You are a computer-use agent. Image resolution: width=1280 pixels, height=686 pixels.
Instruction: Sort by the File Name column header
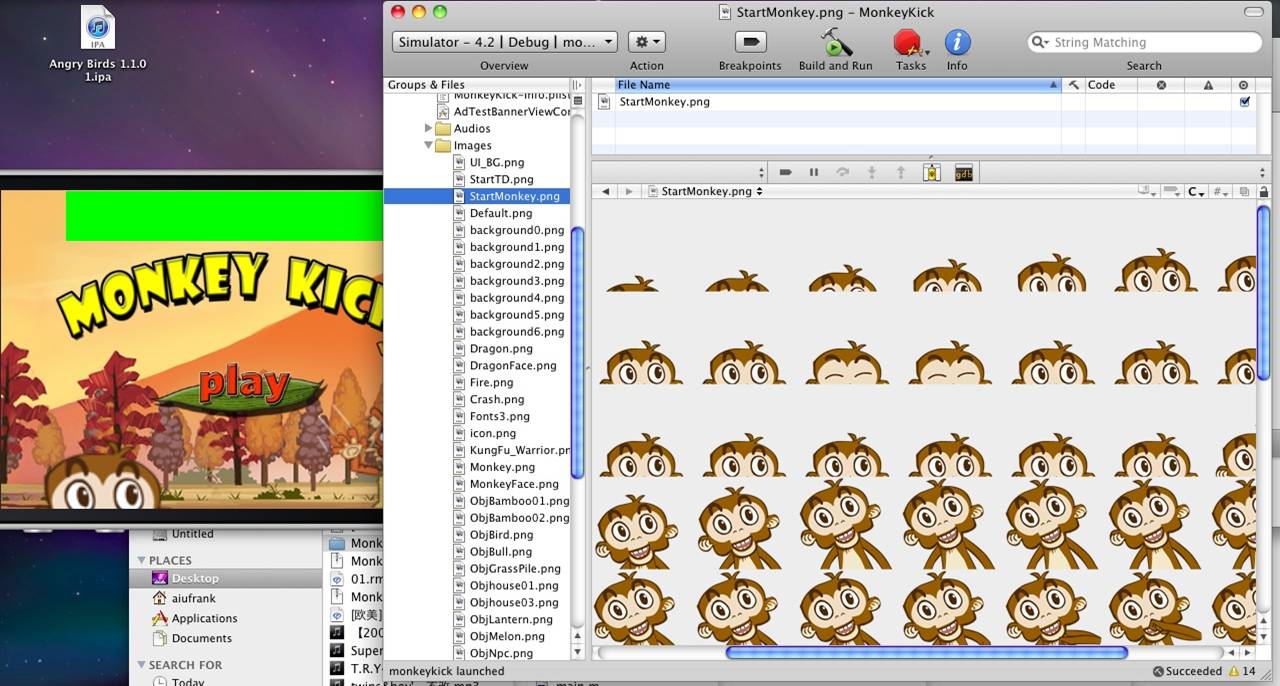[836, 85]
